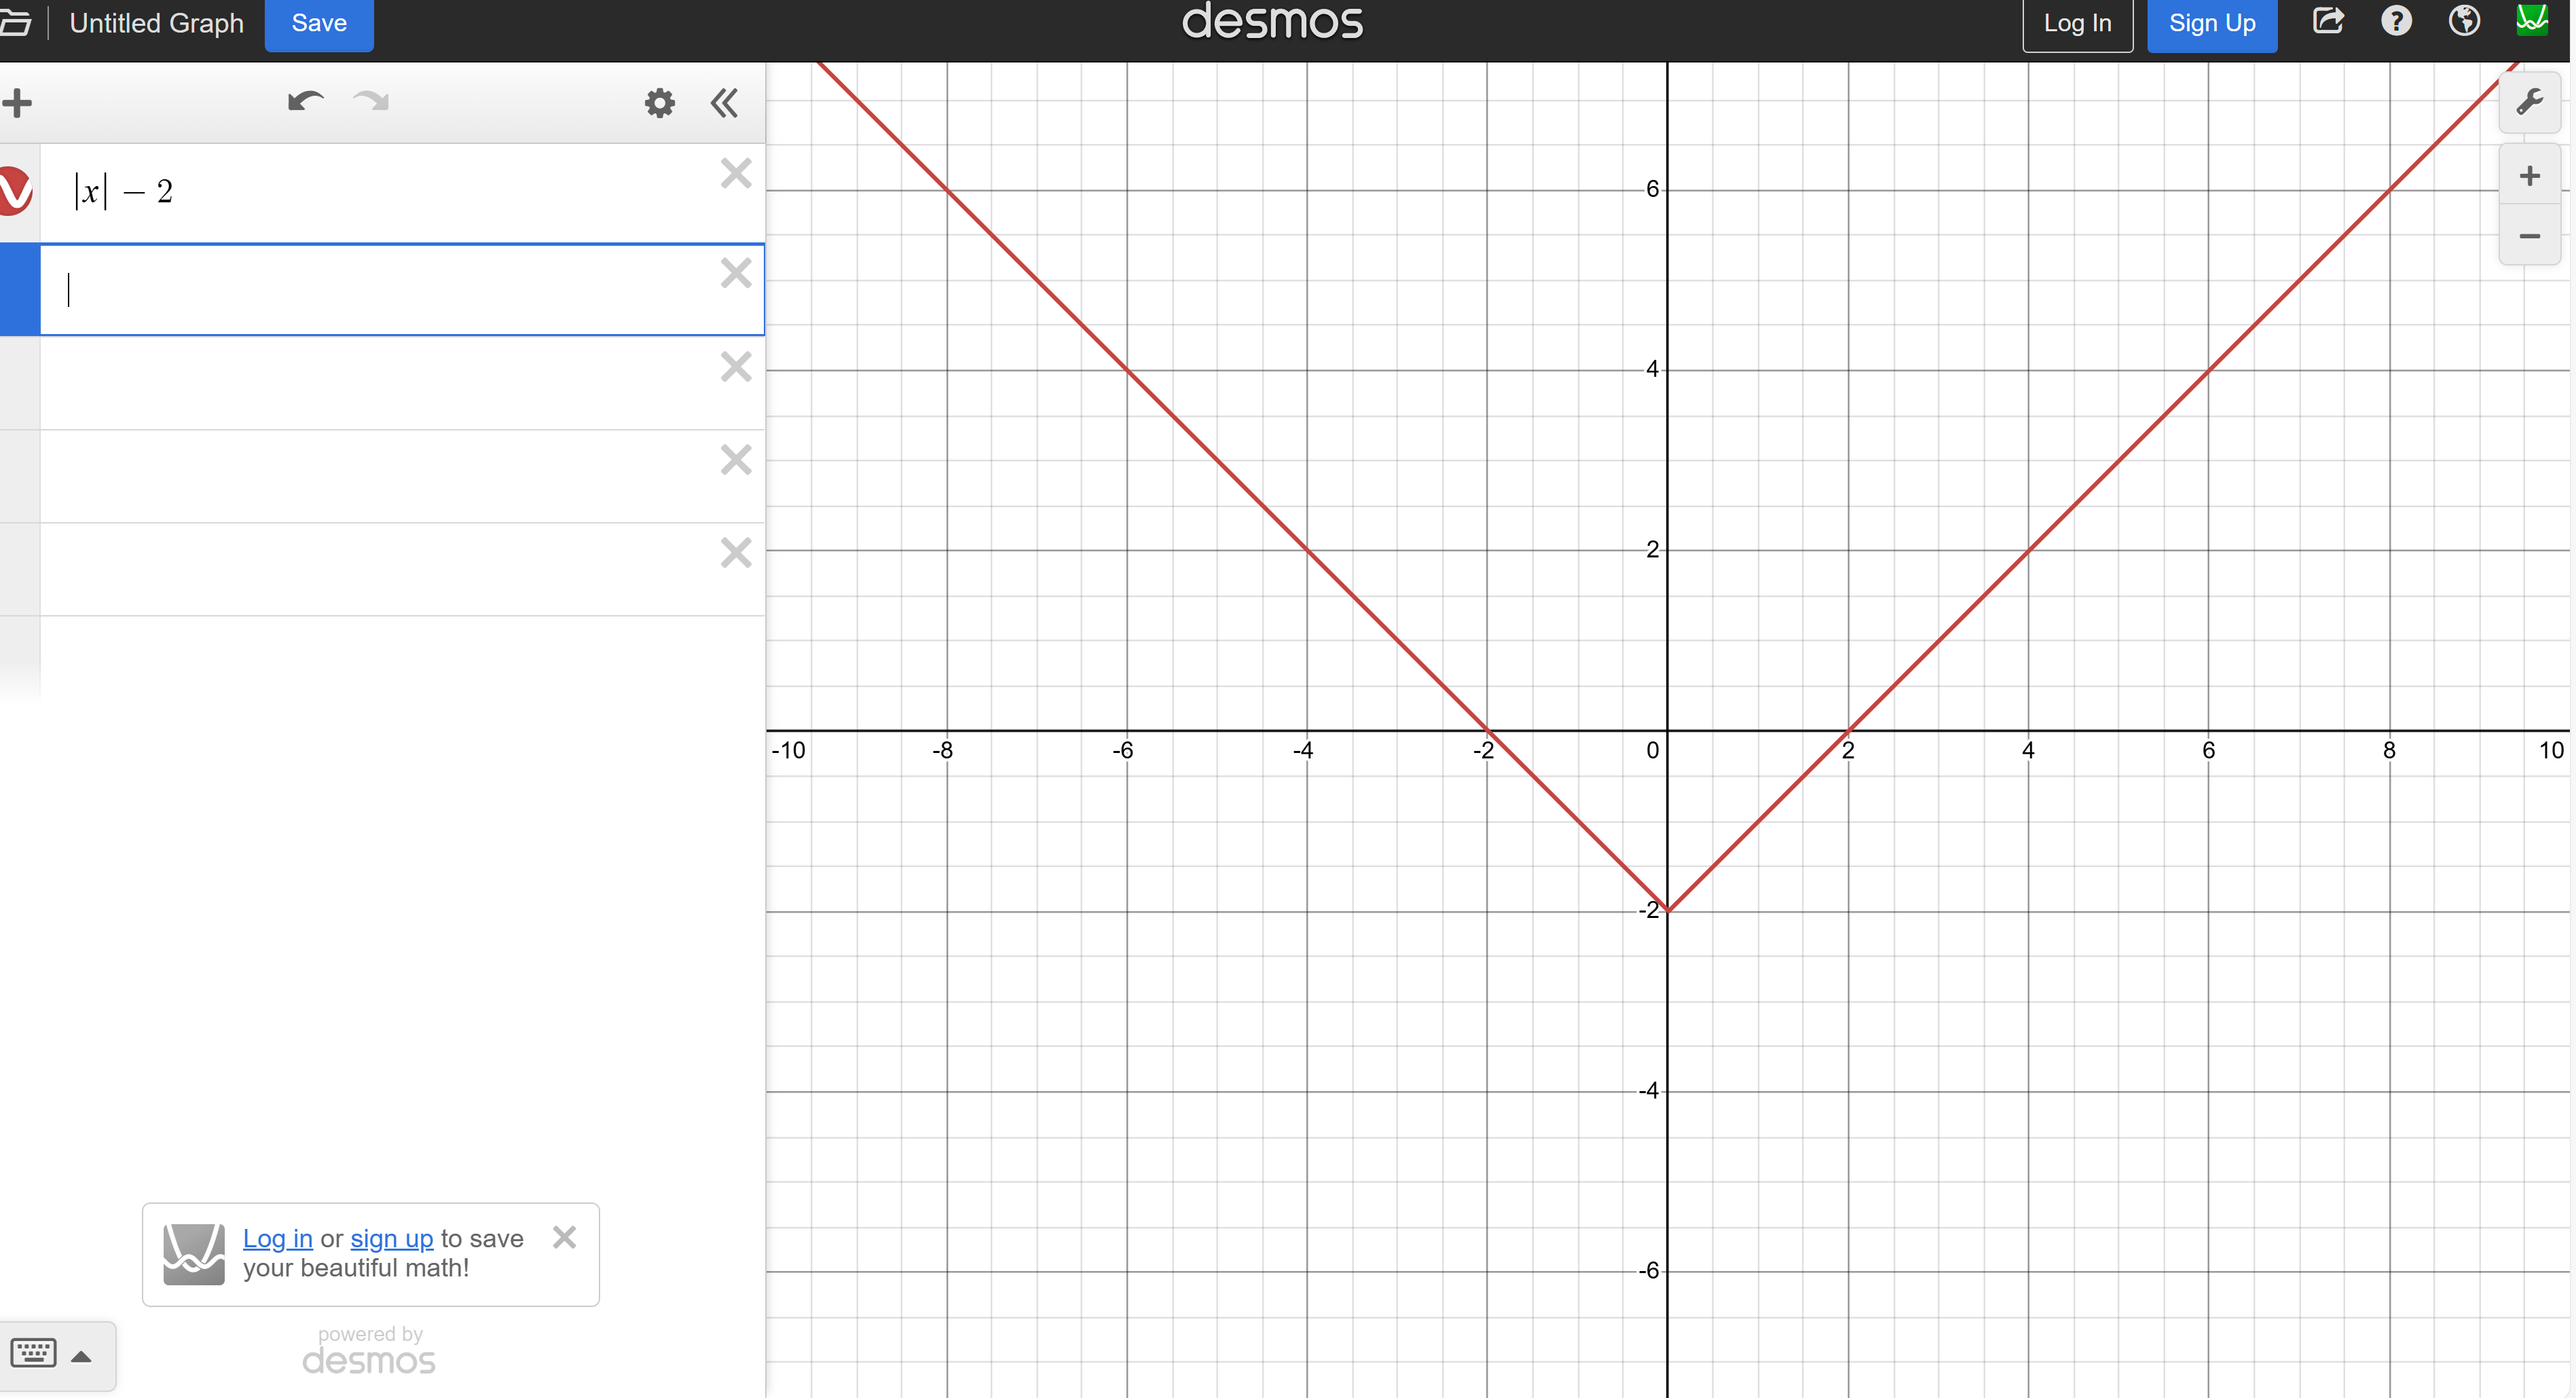Undo the last action

pyautogui.click(x=305, y=102)
